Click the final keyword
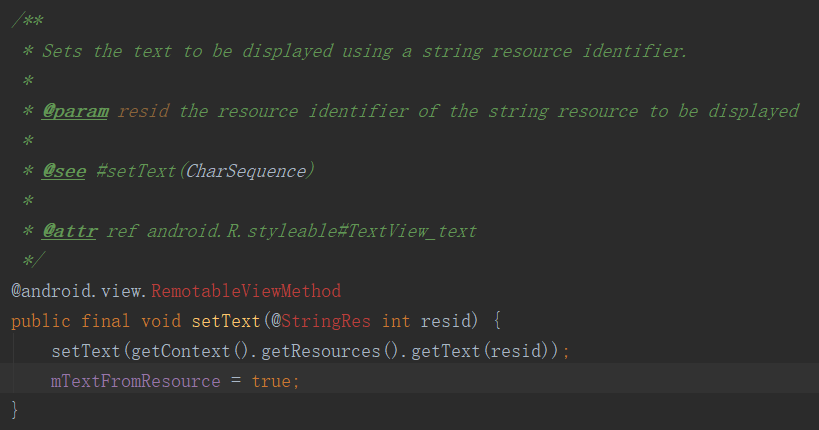Screen dimensions: 819x430 pyautogui.click(x=106, y=321)
